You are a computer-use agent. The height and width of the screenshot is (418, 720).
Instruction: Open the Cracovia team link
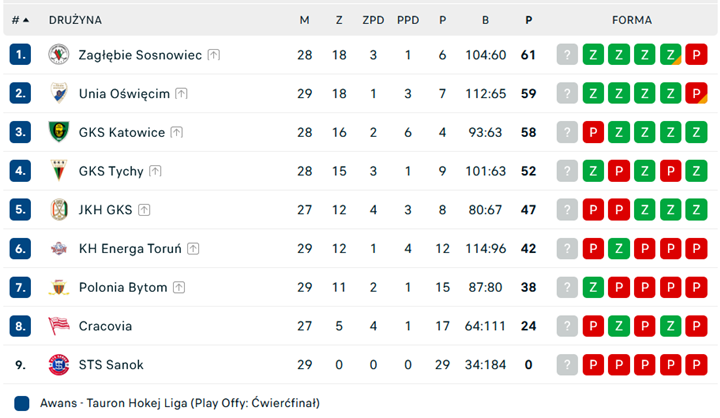(105, 326)
